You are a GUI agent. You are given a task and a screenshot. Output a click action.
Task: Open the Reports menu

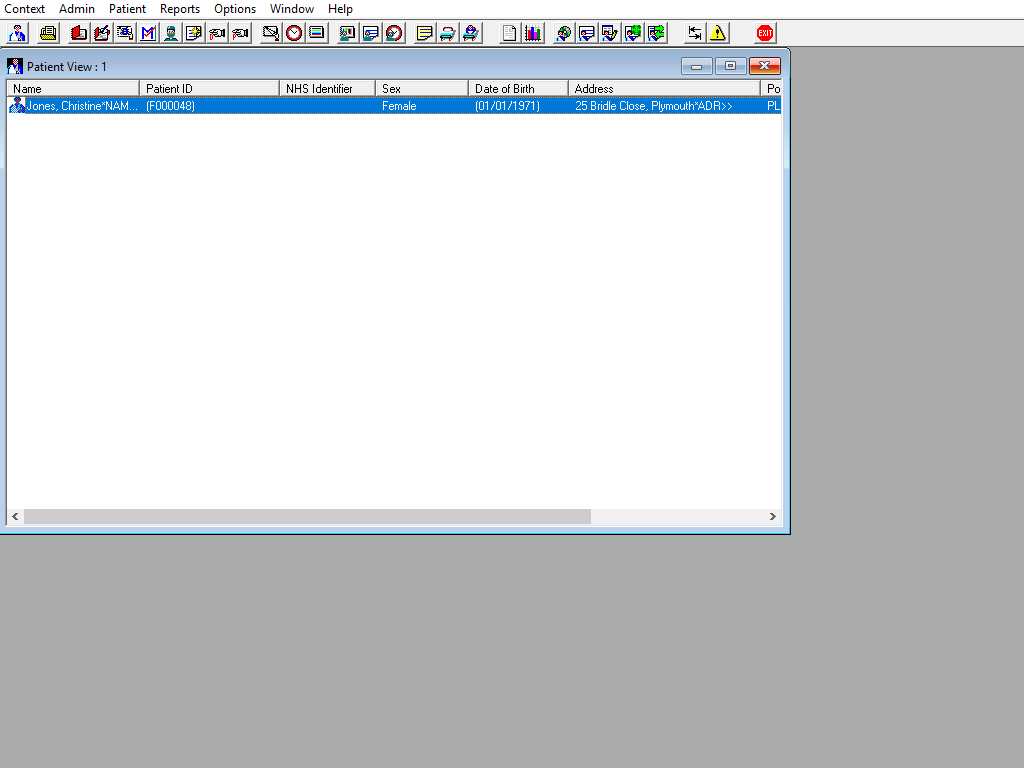tap(180, 9)
